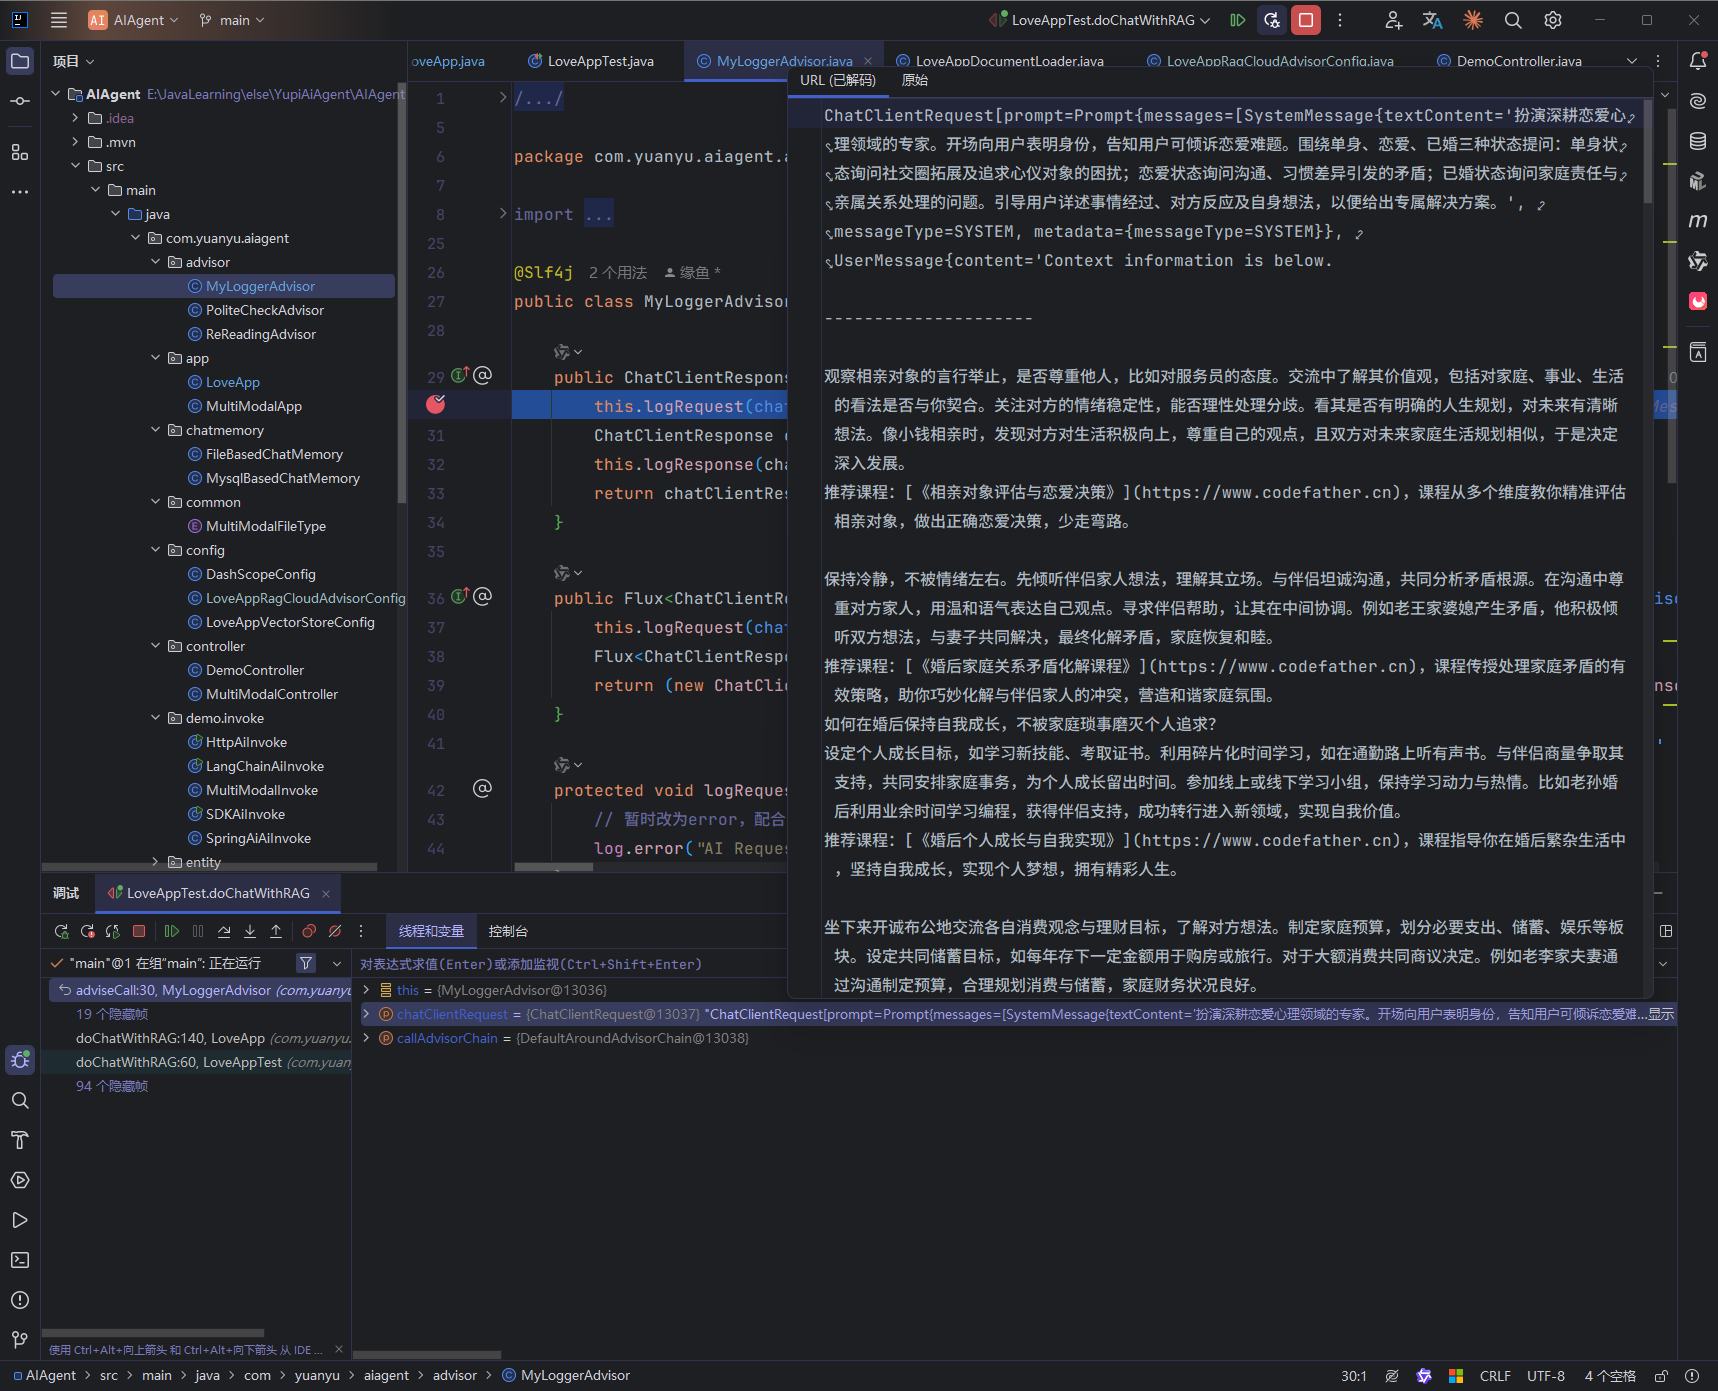Select the 原始 raw view in popup

pos(915,80)
